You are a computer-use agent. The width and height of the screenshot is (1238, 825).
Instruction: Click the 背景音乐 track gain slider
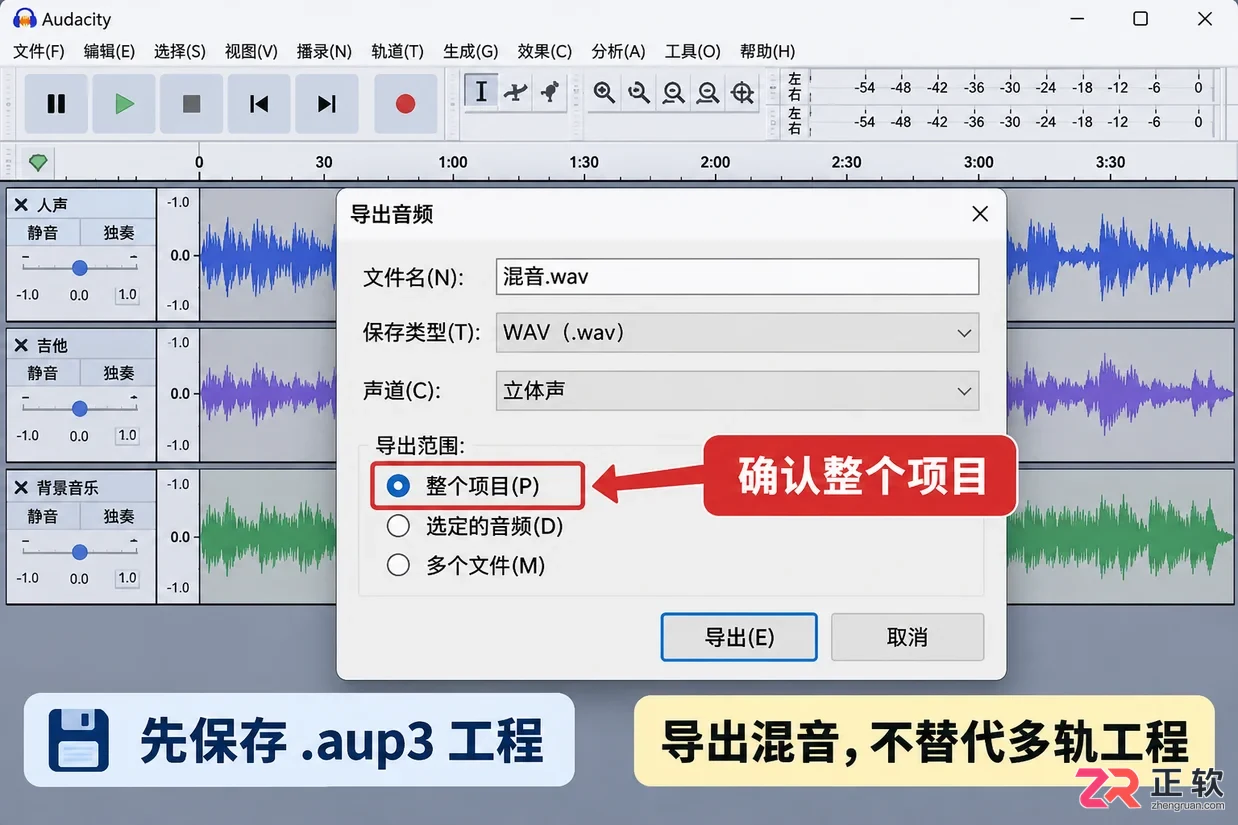(x=80, y=551)
